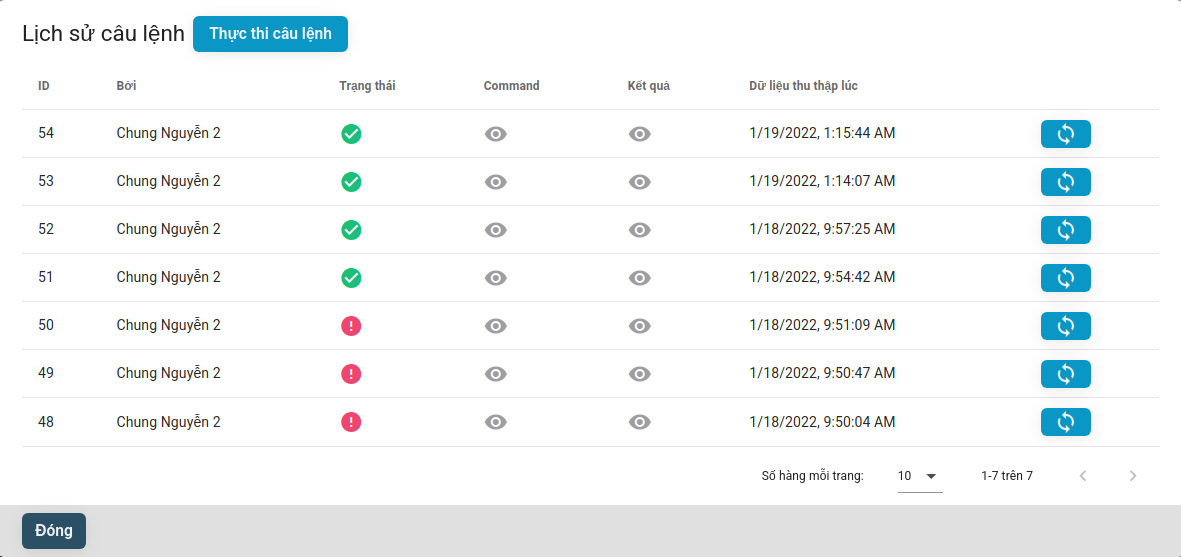
Task: Click the ID column header
Action: click(x=44, y=86)
